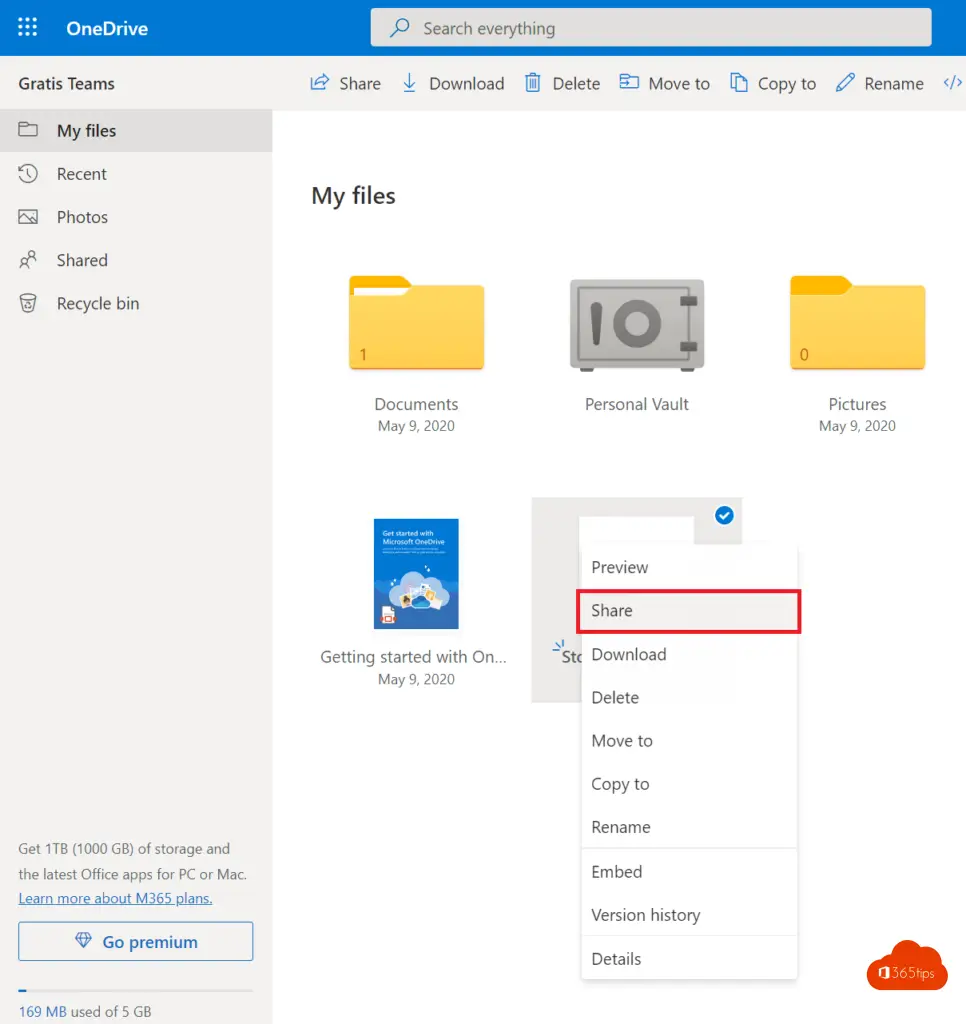Screen dimensions: 966x1024
Task: Click the Photos image icon in sidebar
Action: [28, 217]
